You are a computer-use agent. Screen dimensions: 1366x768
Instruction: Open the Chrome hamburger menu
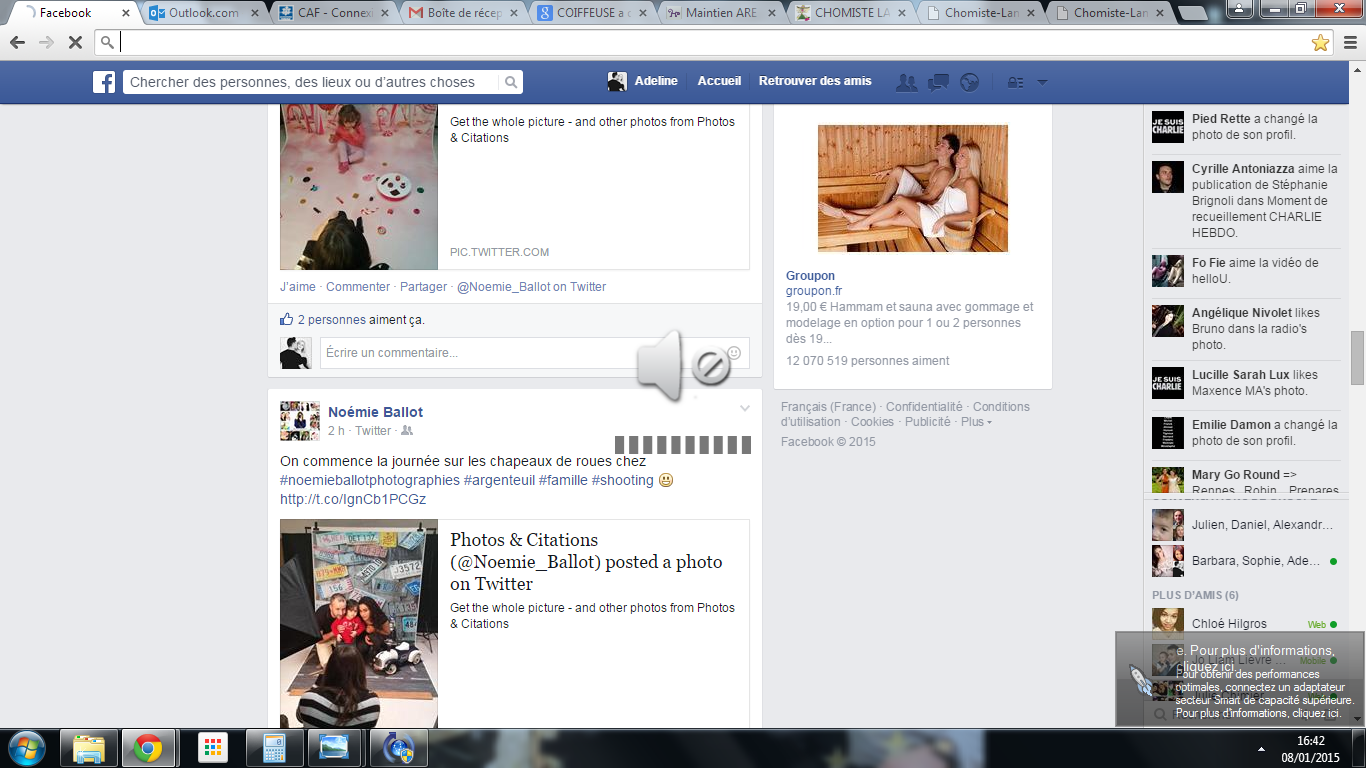point(1349,42)
